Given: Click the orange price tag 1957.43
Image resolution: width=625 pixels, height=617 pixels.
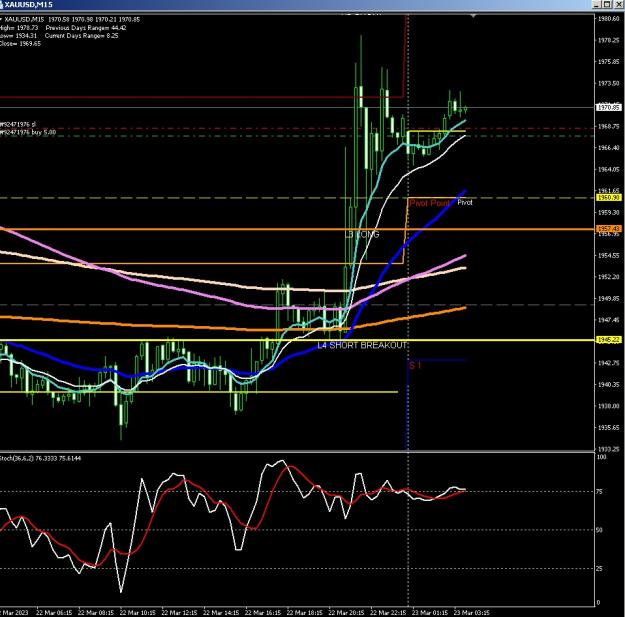Looking at the screenshot, I should [609, 229].
